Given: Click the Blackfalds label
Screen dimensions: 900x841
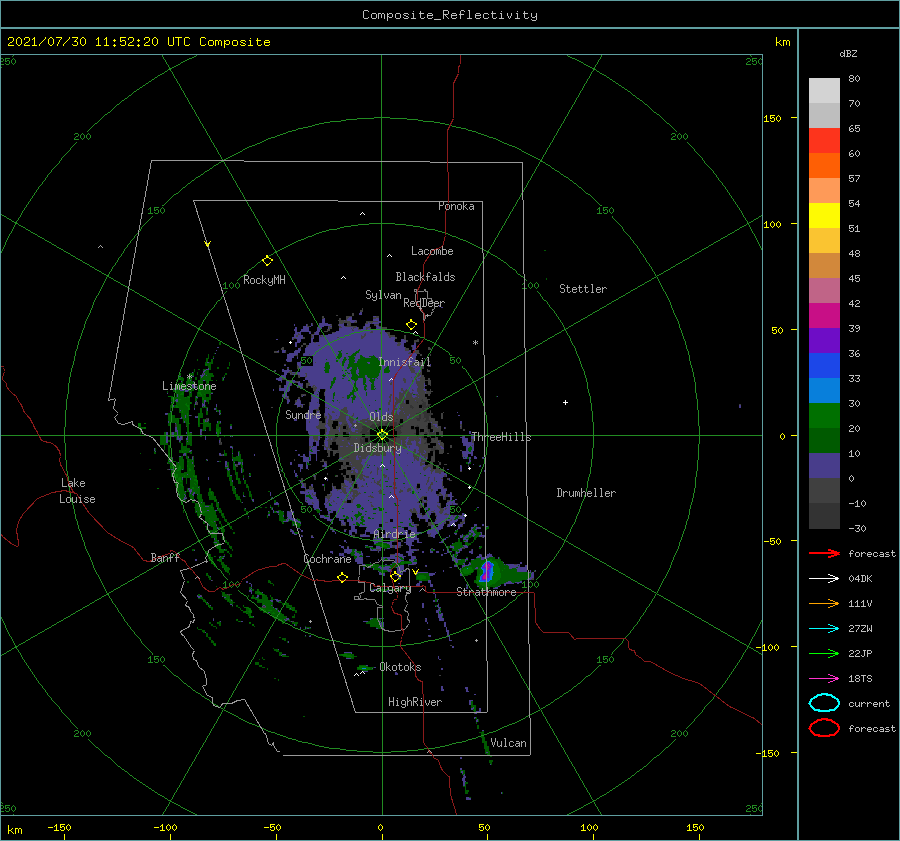Looking at the screenshot, I should click(x=425, y=277).
